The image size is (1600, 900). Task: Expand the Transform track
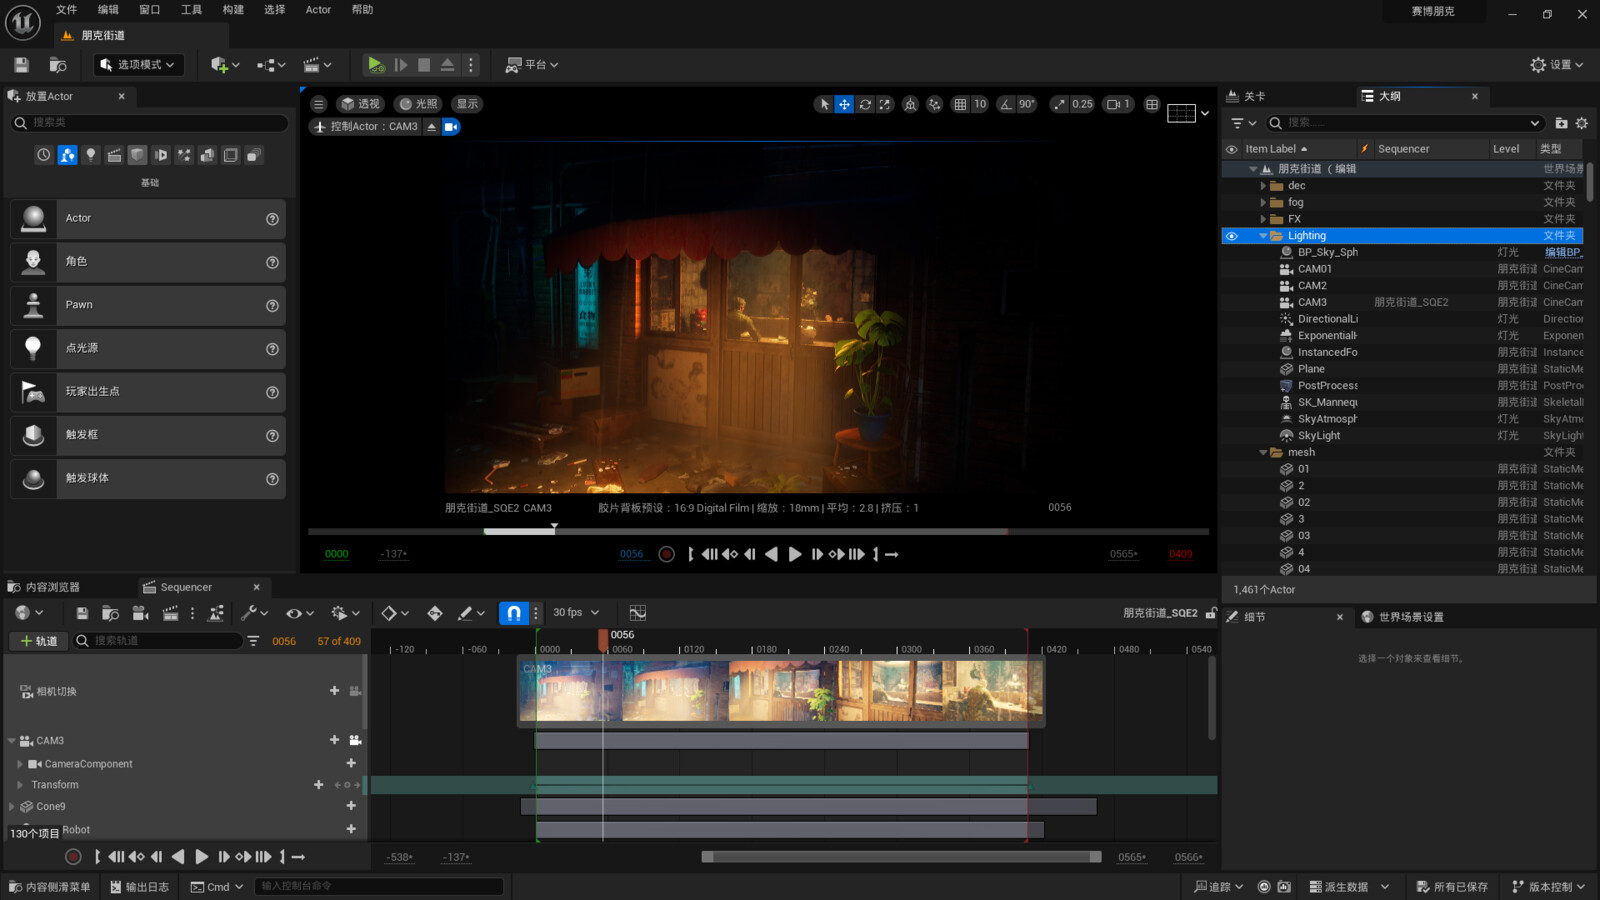[20, 785]
